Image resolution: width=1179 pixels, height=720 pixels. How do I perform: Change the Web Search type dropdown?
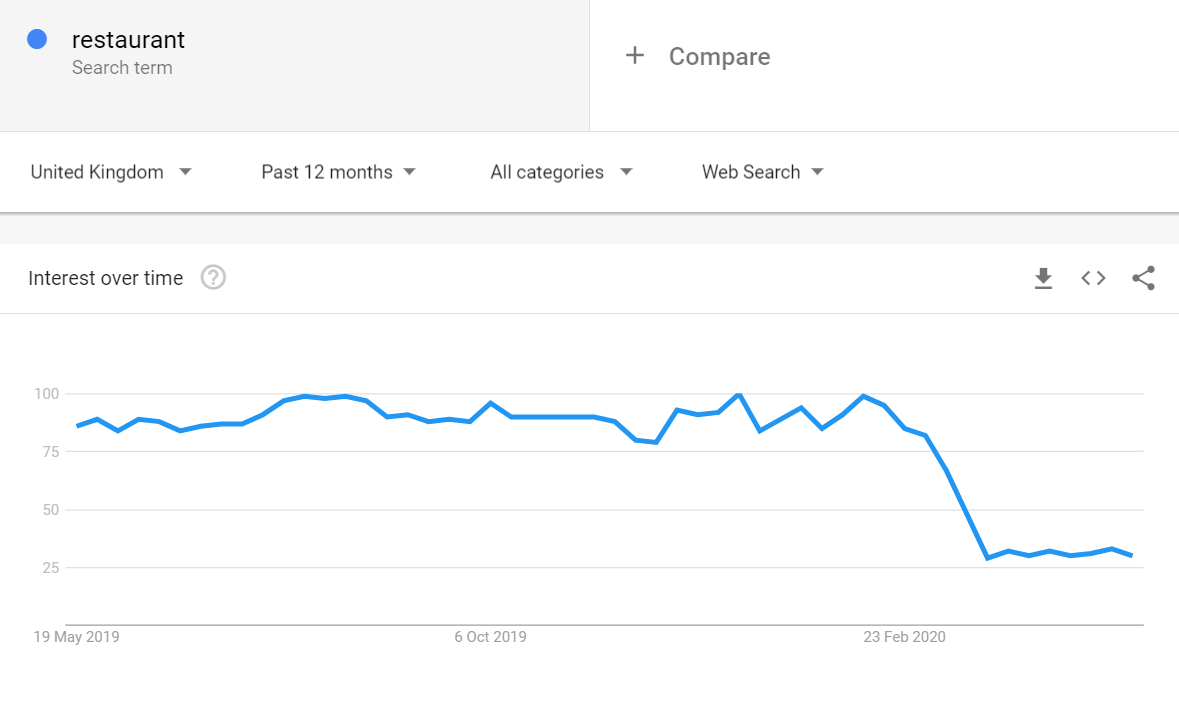(x=762, y=172)
